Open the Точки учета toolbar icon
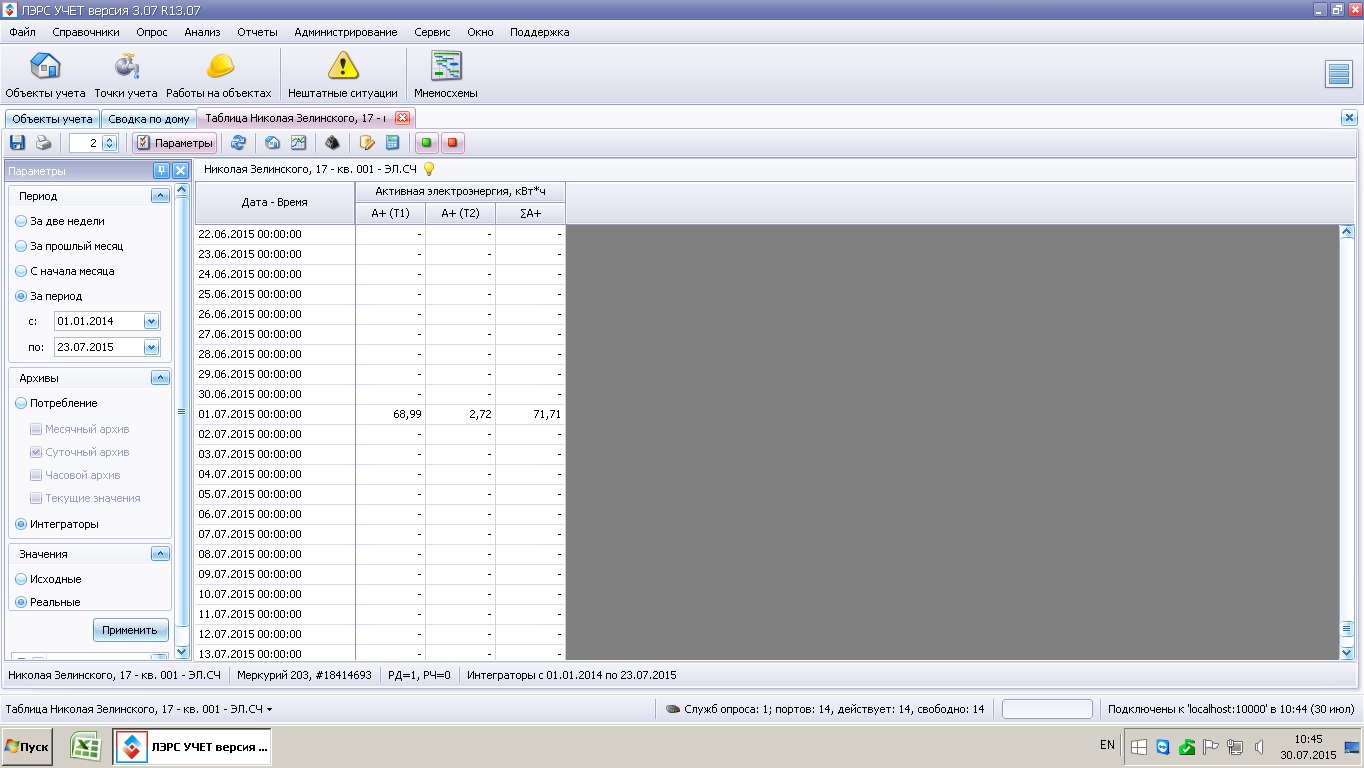The image size is (1364, 768). (x=126, y=75)
